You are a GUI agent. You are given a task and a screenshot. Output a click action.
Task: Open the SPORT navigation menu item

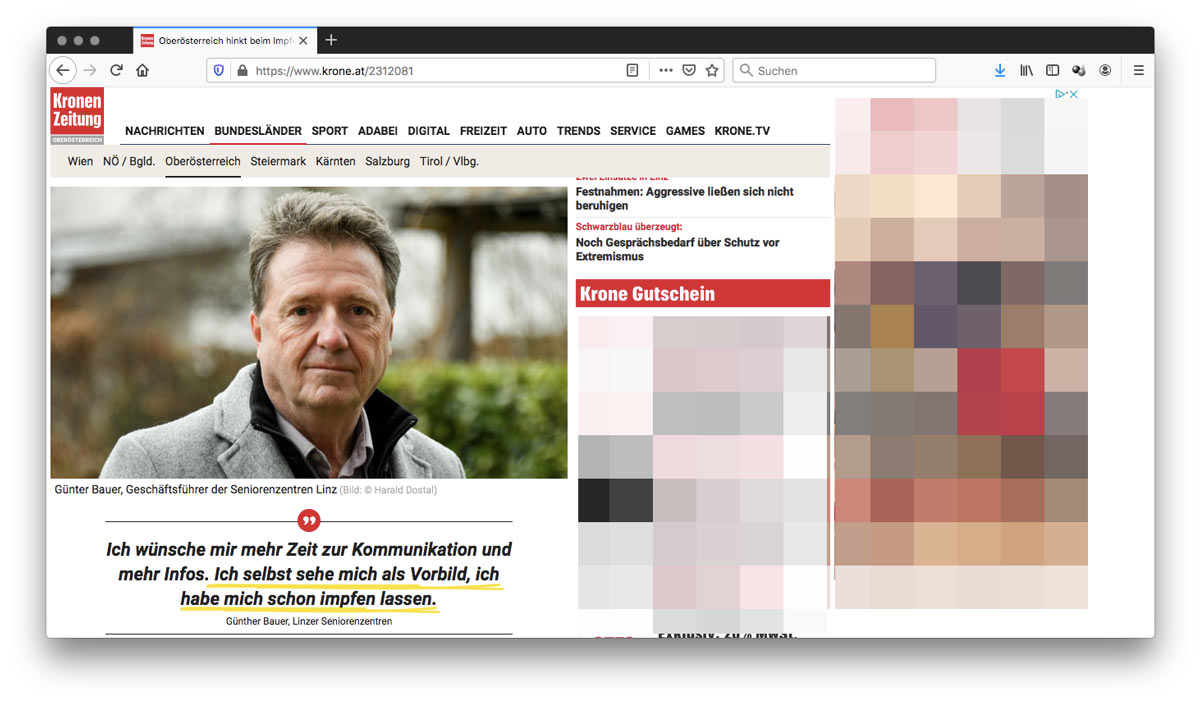pos(329,131)
